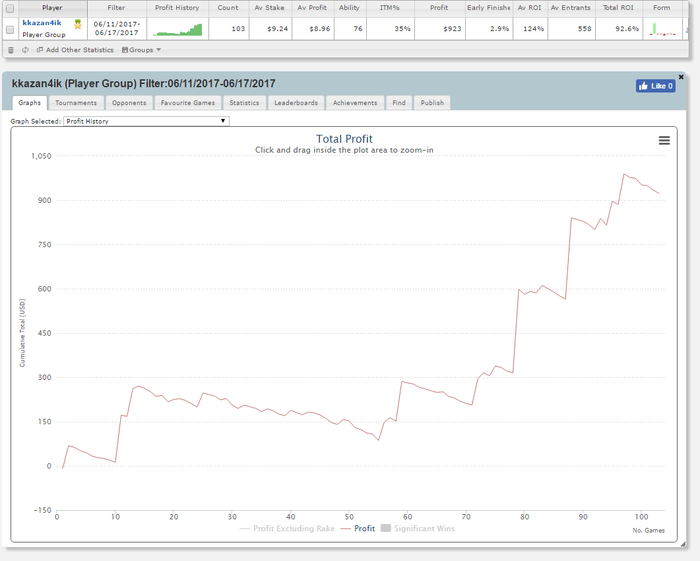Click the Total Profit chart title
The image size is (700, 561).
(344, 139)
